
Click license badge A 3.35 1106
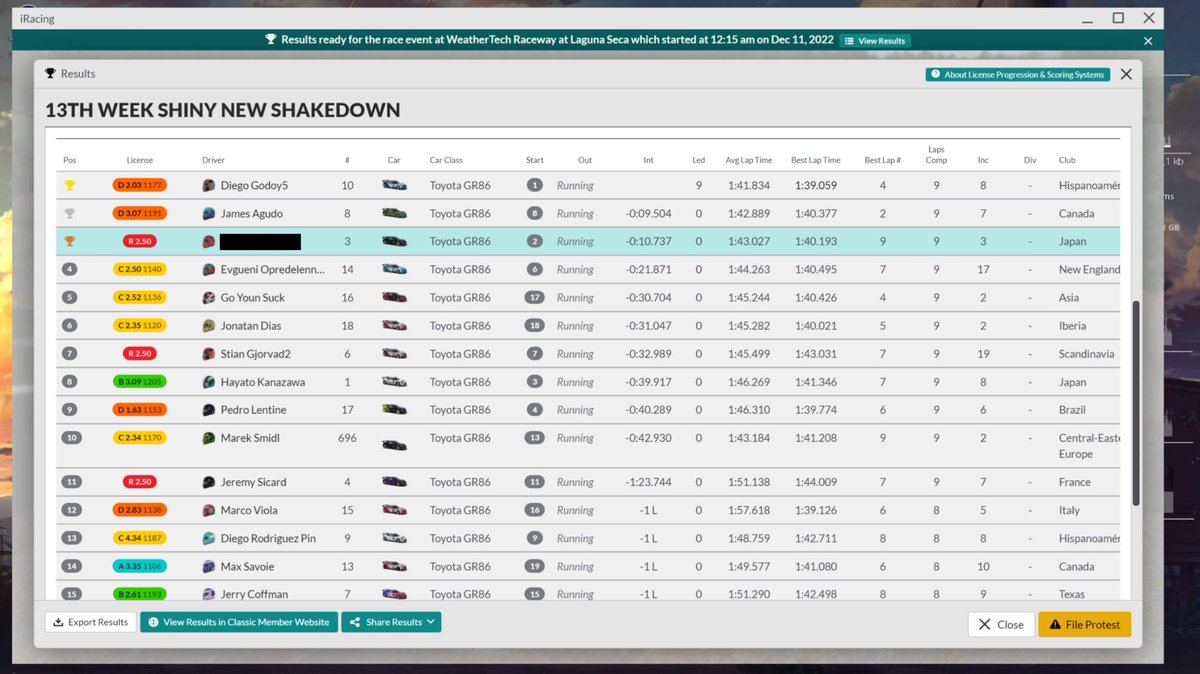point(140,566)
